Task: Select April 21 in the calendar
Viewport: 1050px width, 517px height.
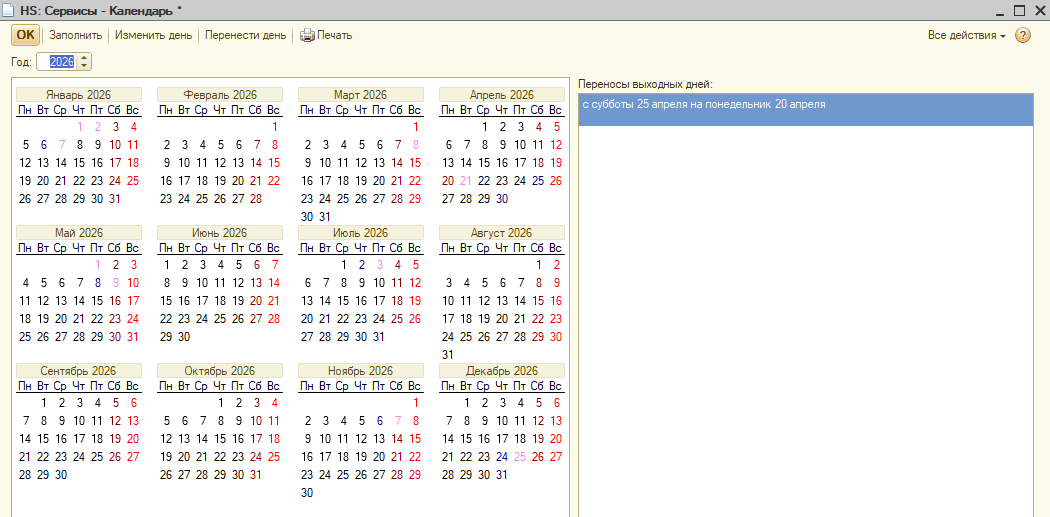Action: 466,181
